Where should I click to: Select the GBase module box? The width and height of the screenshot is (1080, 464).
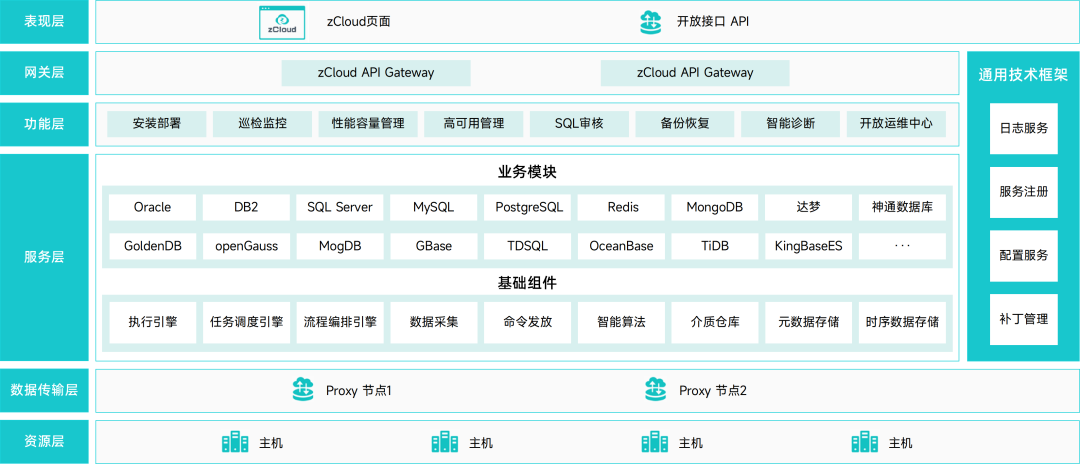(x=434, y=246)
